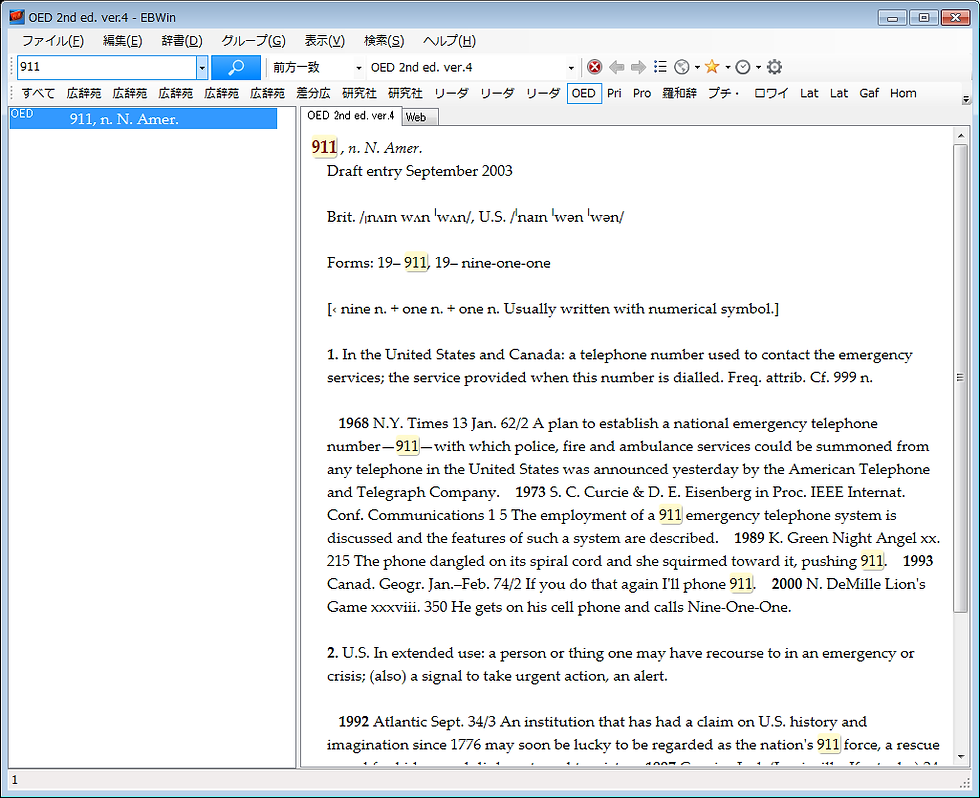Open settings with the gear icon
This screenshot has height=798, width=980.
(774, 67)
